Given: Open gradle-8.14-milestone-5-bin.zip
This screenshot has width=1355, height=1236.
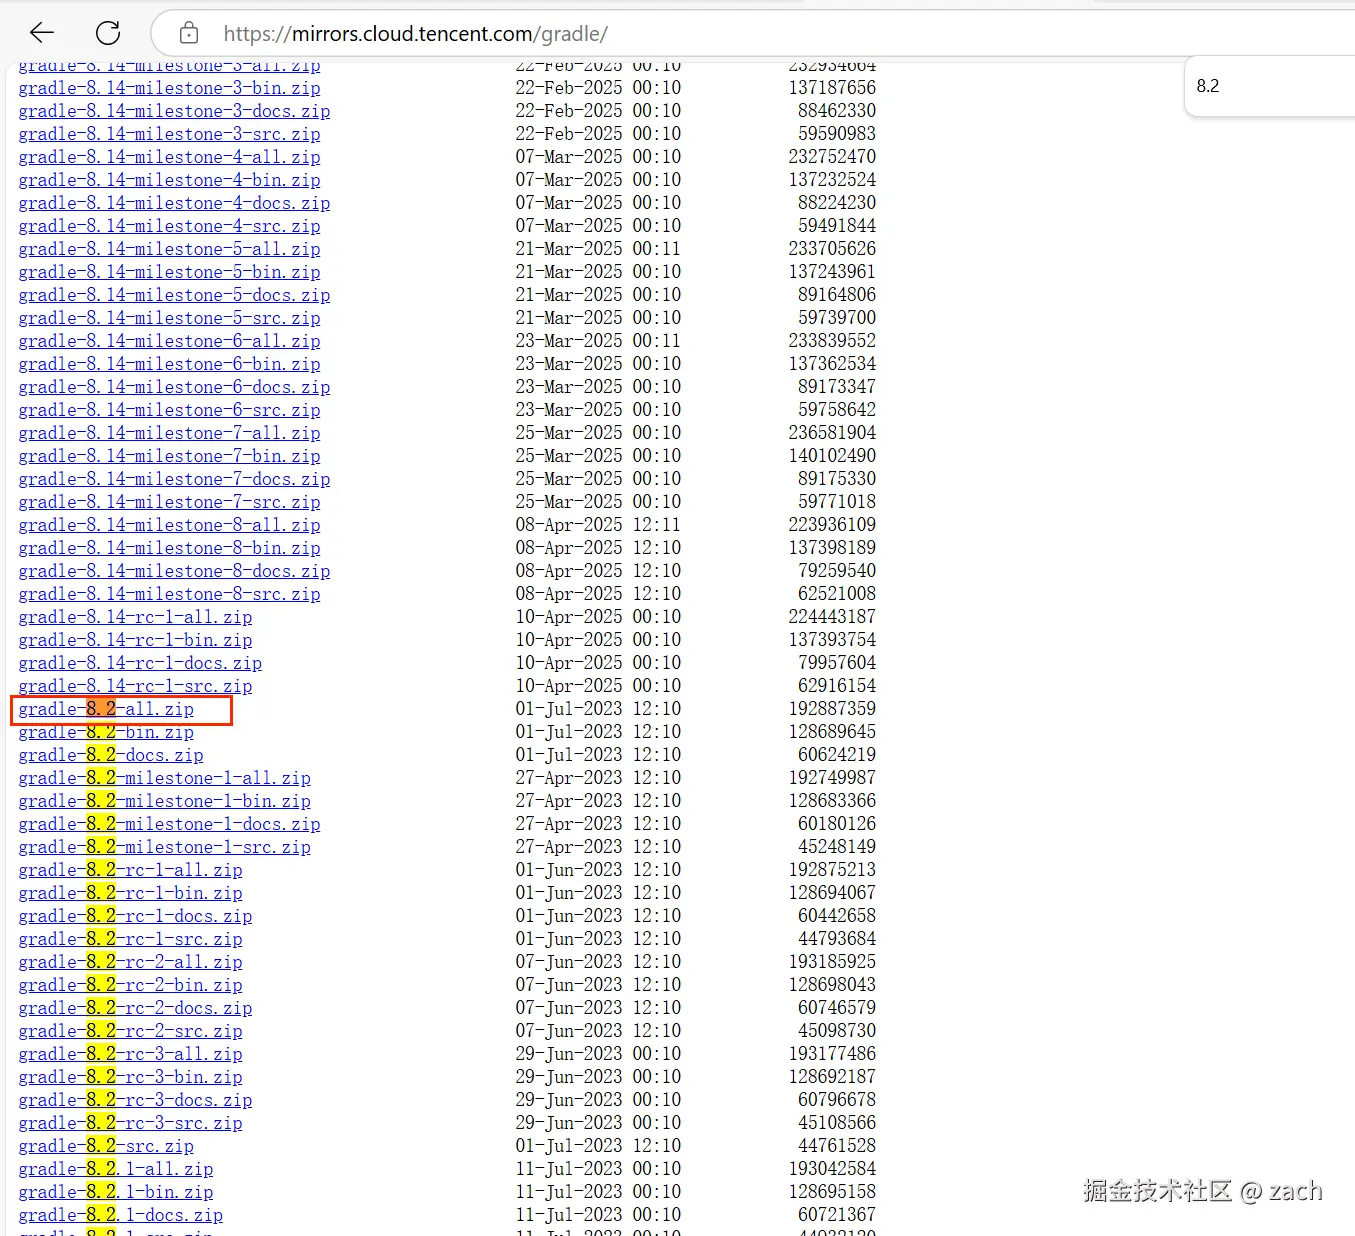Looking at the screenshot, I should click(x=170, y=272).
